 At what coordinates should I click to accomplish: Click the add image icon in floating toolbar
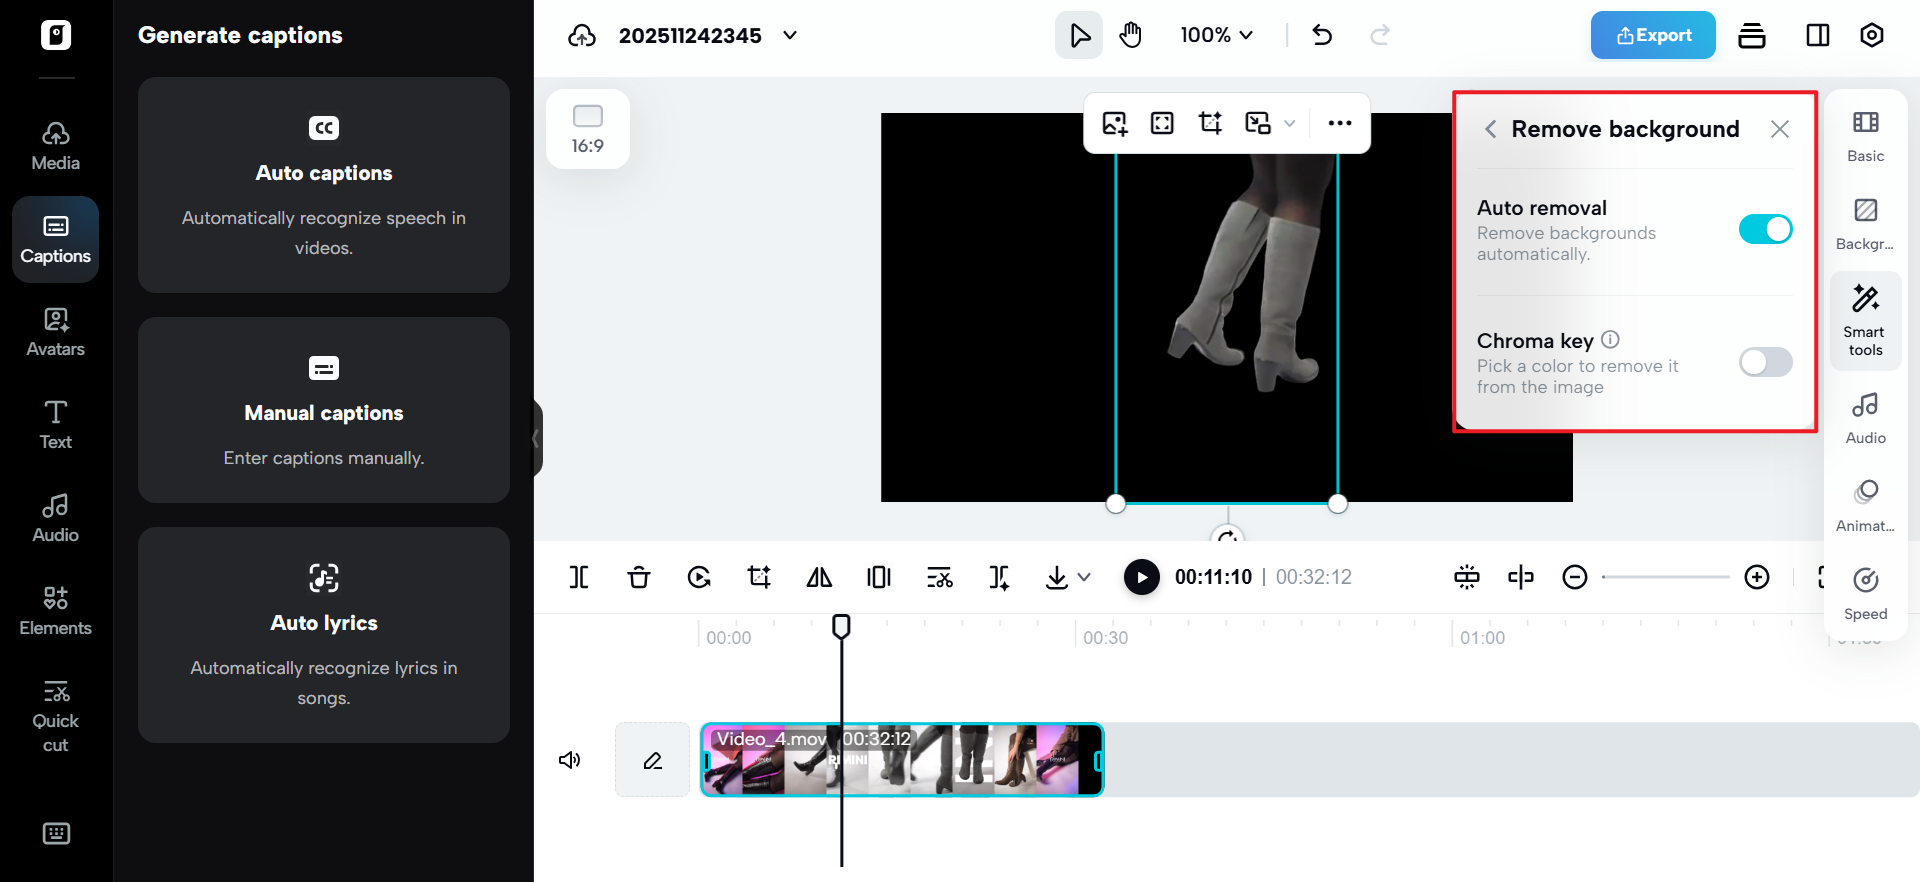(x=1115, y=123)
